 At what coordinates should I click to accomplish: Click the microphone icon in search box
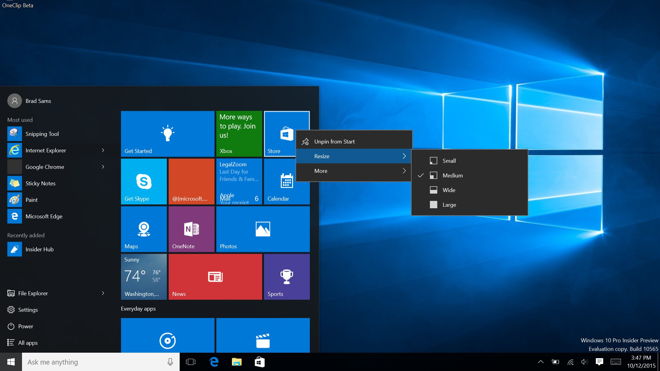pyautogui.click(x=170, y=362)
